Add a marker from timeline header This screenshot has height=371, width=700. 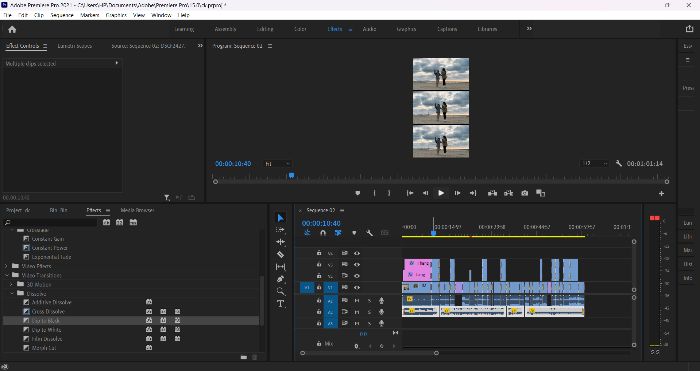[x=354, y=233]
